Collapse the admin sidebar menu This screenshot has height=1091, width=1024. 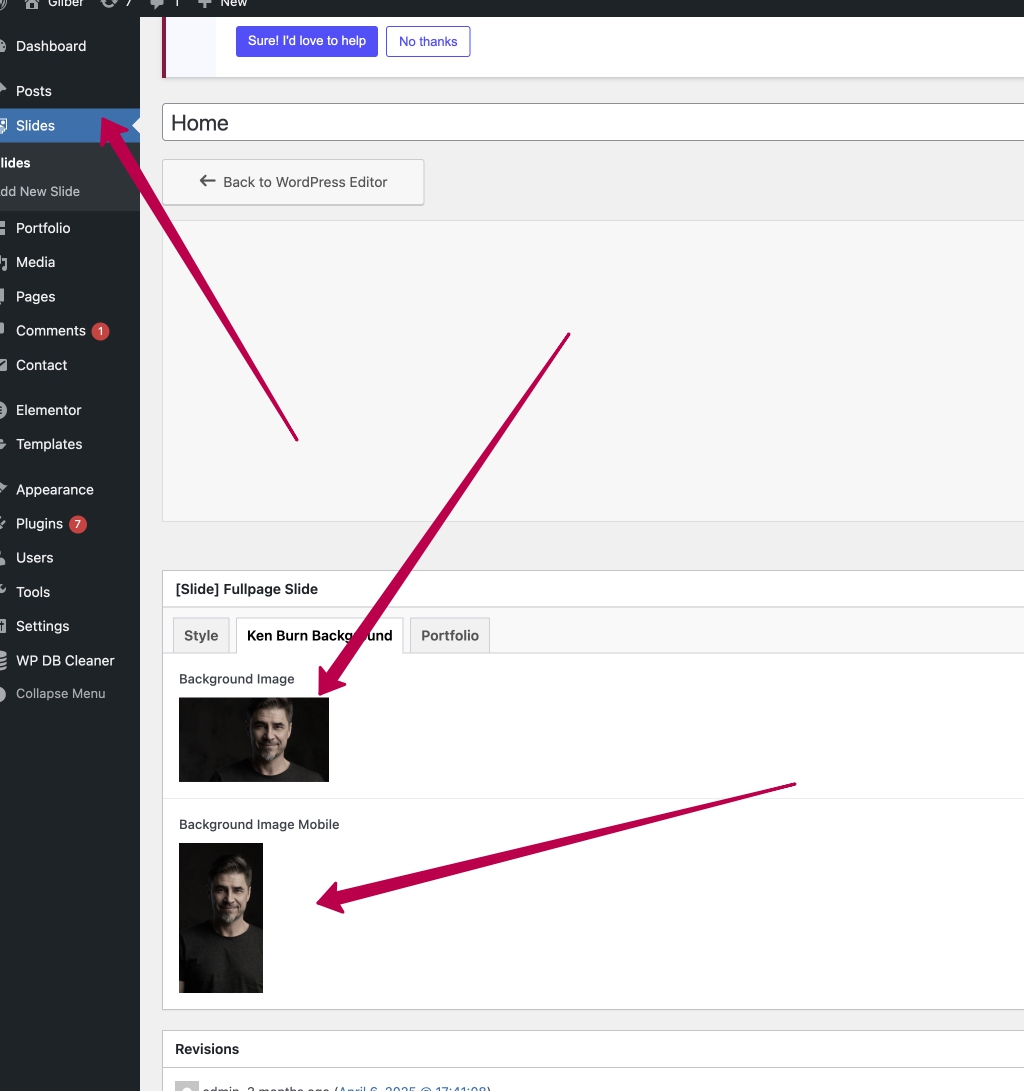60,694
